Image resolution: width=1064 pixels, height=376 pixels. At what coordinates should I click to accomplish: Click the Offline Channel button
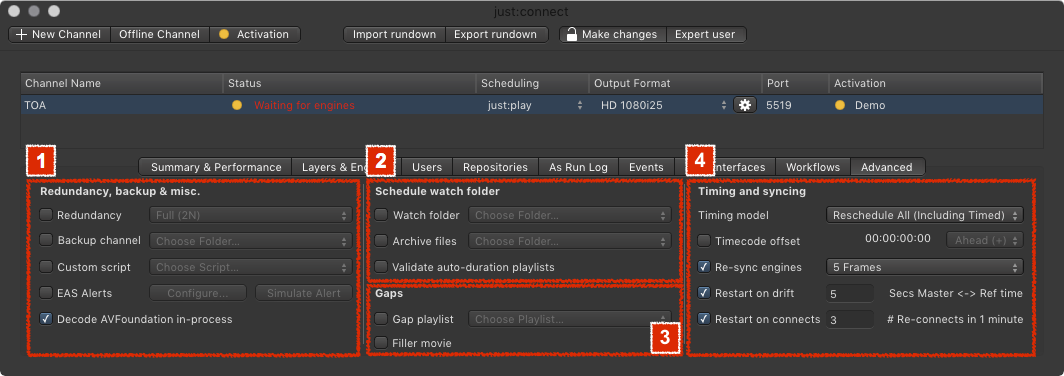point(159,34)
